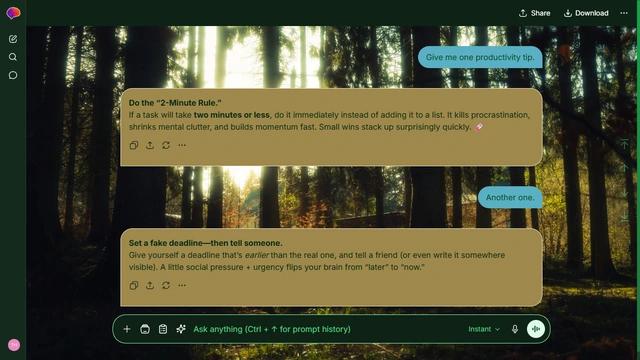Click the plus attach icon in prompt bar
640x360 pixels.
click(x=127, y=329)
